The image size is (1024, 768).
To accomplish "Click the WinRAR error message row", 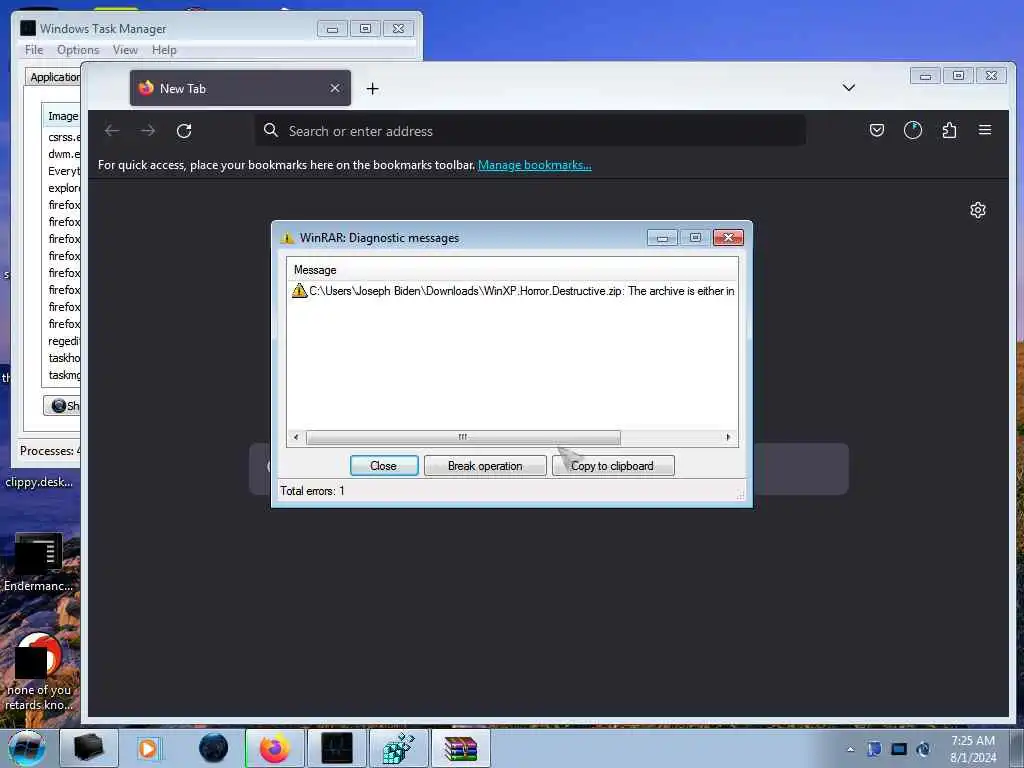I will pyautogui.click(x=513, y=291).
